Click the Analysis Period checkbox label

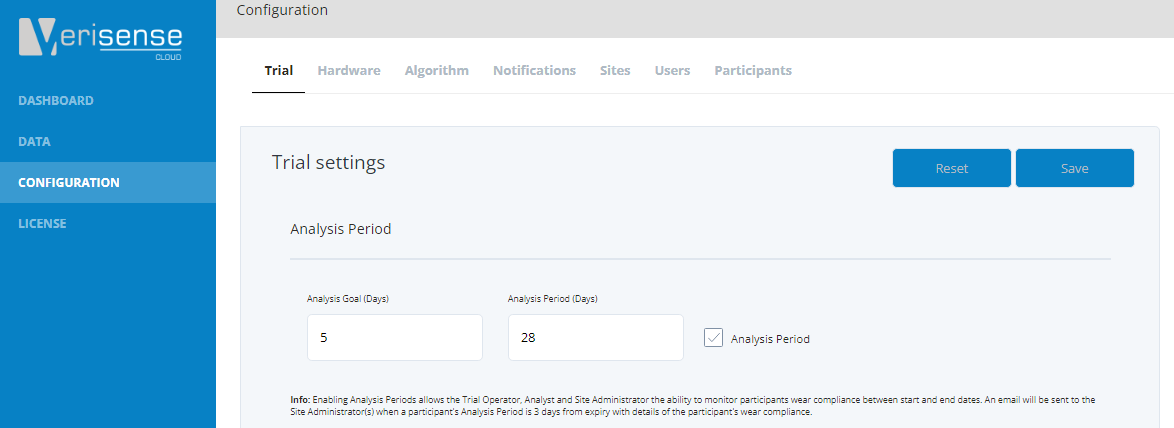(770, 339)
